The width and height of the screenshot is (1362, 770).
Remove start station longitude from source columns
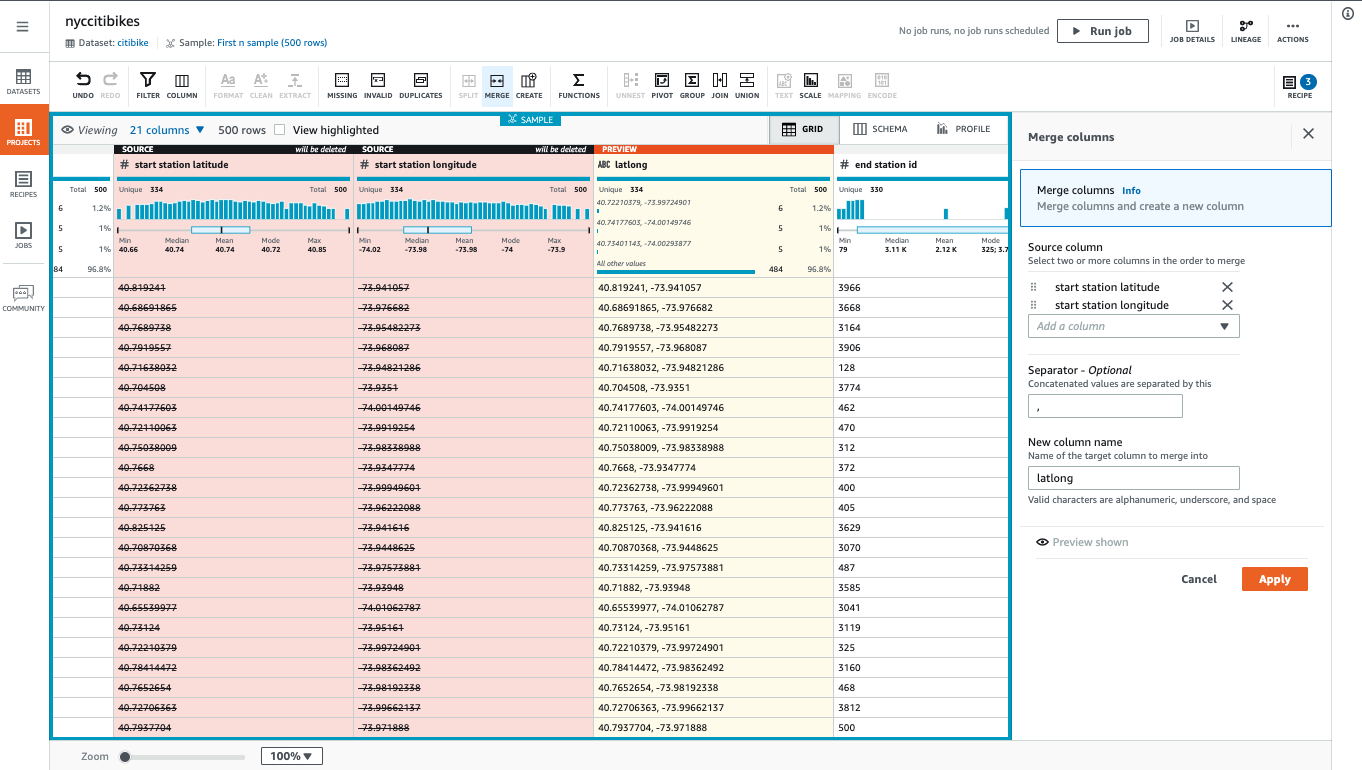[x=1227, y=305]
